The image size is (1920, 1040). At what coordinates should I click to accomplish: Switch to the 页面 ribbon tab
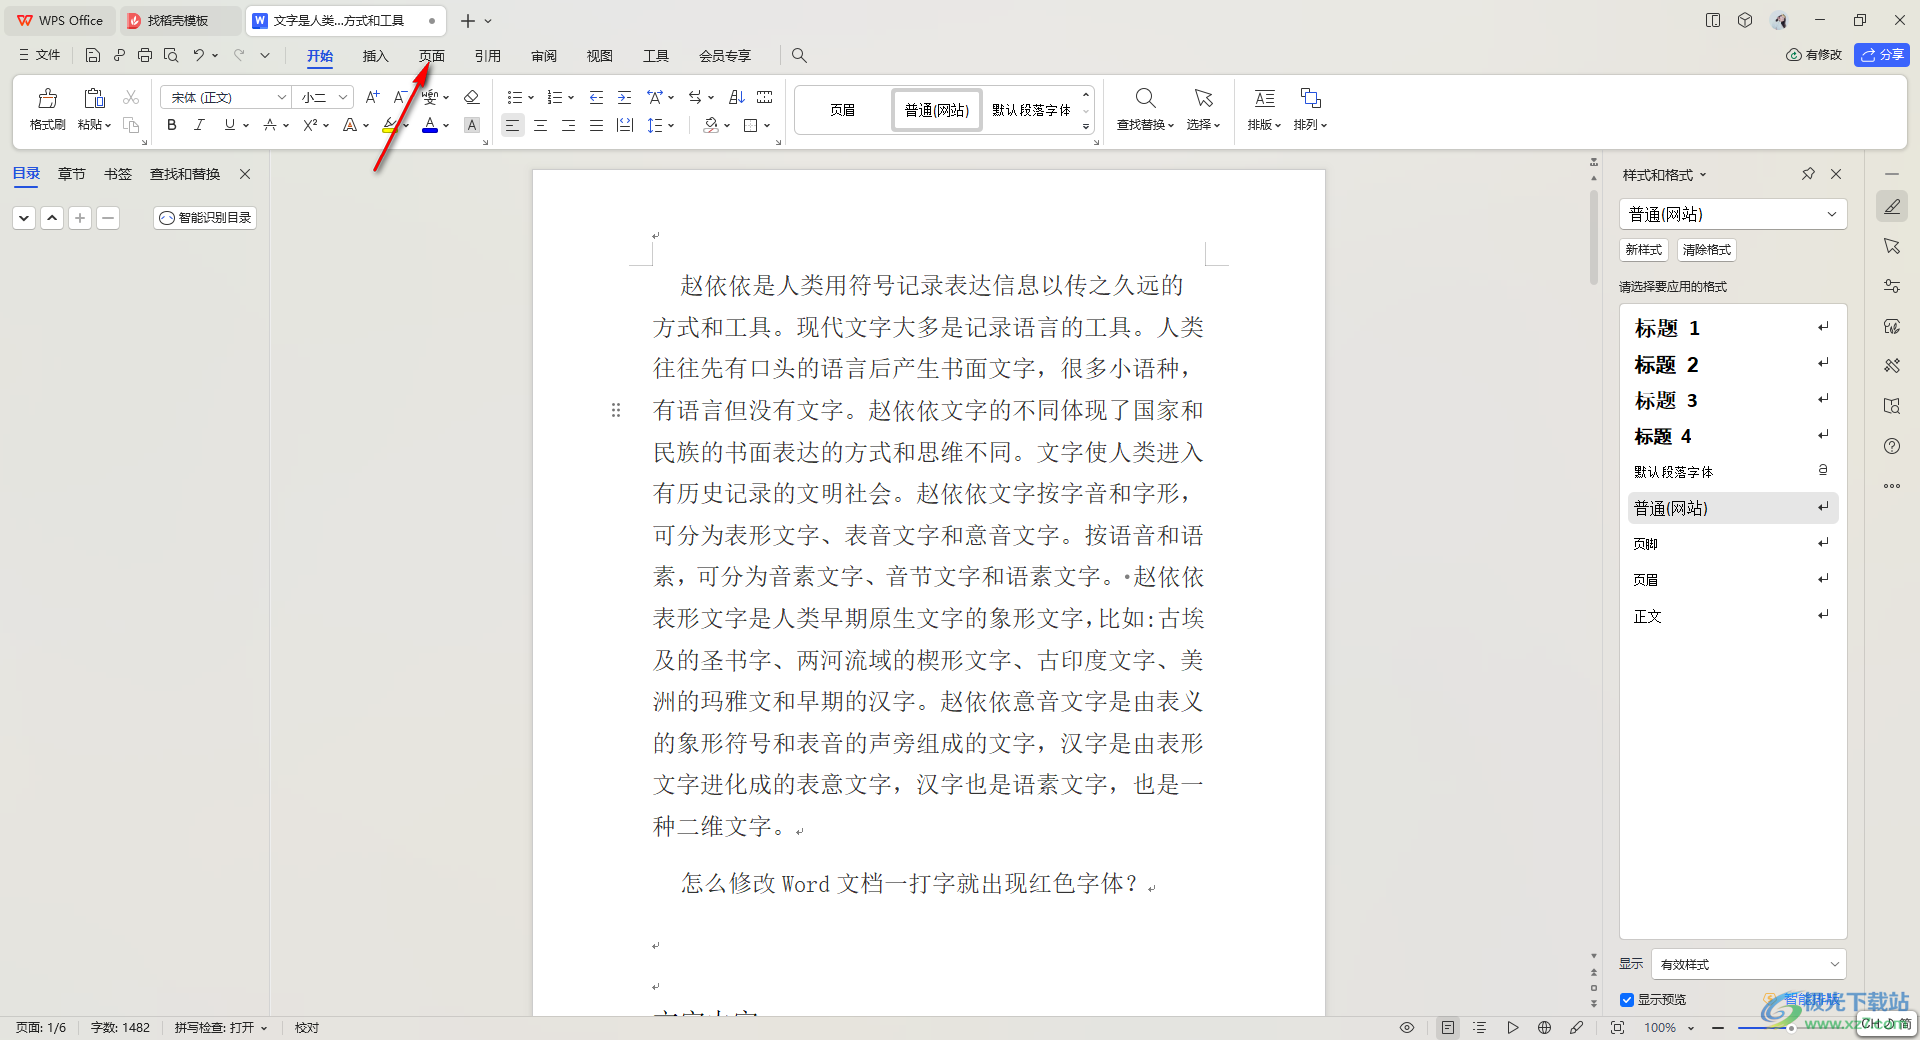coord(431,56)
